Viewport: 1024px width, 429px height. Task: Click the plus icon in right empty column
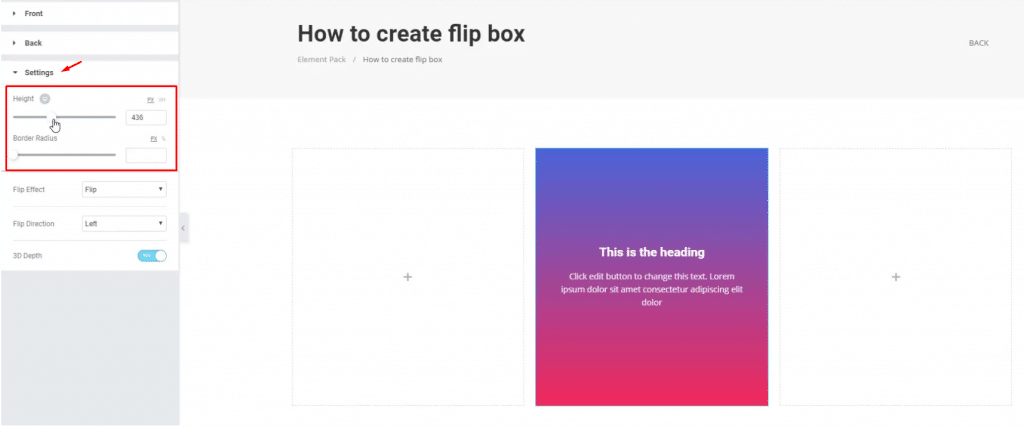point(896,277)
